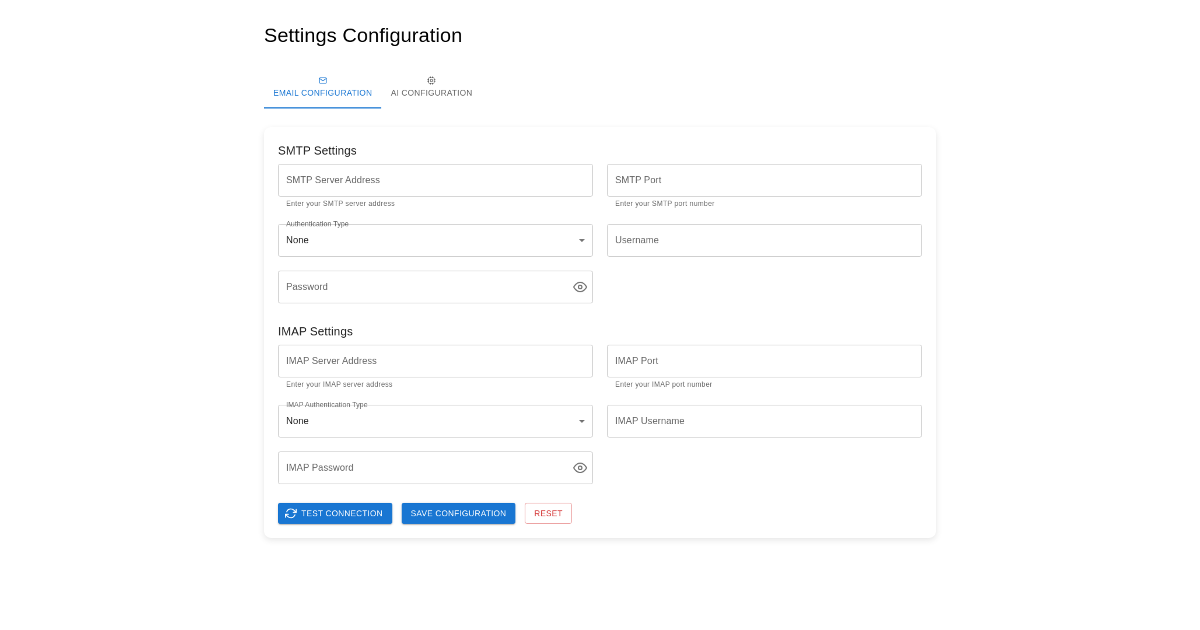Click into the SMTP Port field
This screenshot has width=1200, height=630.
click(764, 180)
